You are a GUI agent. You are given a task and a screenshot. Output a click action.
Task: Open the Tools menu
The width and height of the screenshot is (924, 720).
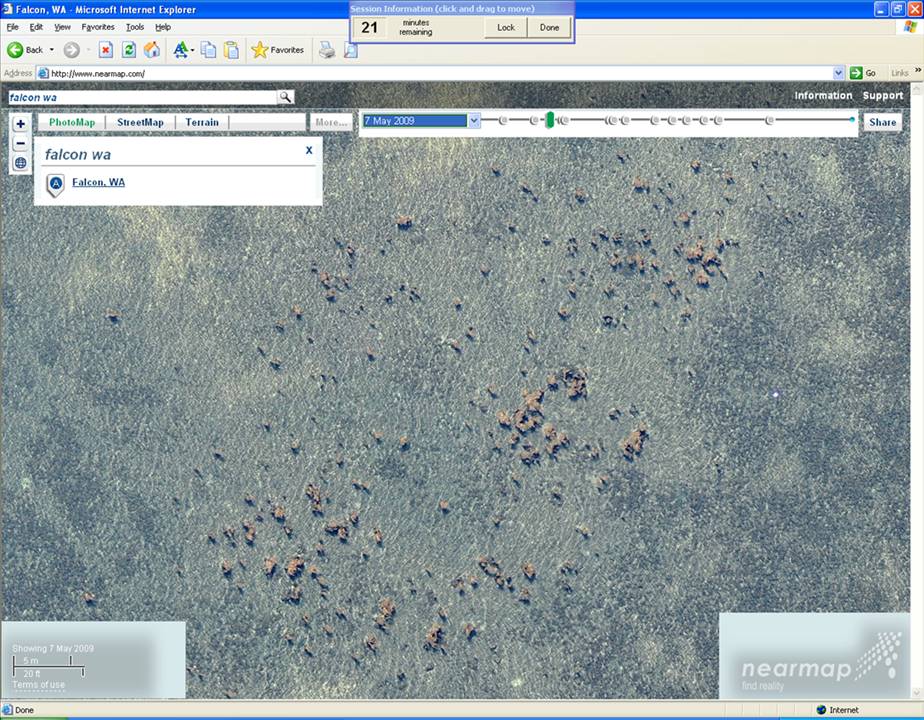pos(135,27)
